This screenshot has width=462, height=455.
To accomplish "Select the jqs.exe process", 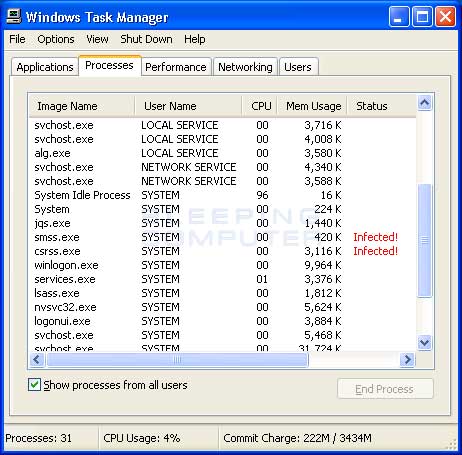I will click(222, 223).
